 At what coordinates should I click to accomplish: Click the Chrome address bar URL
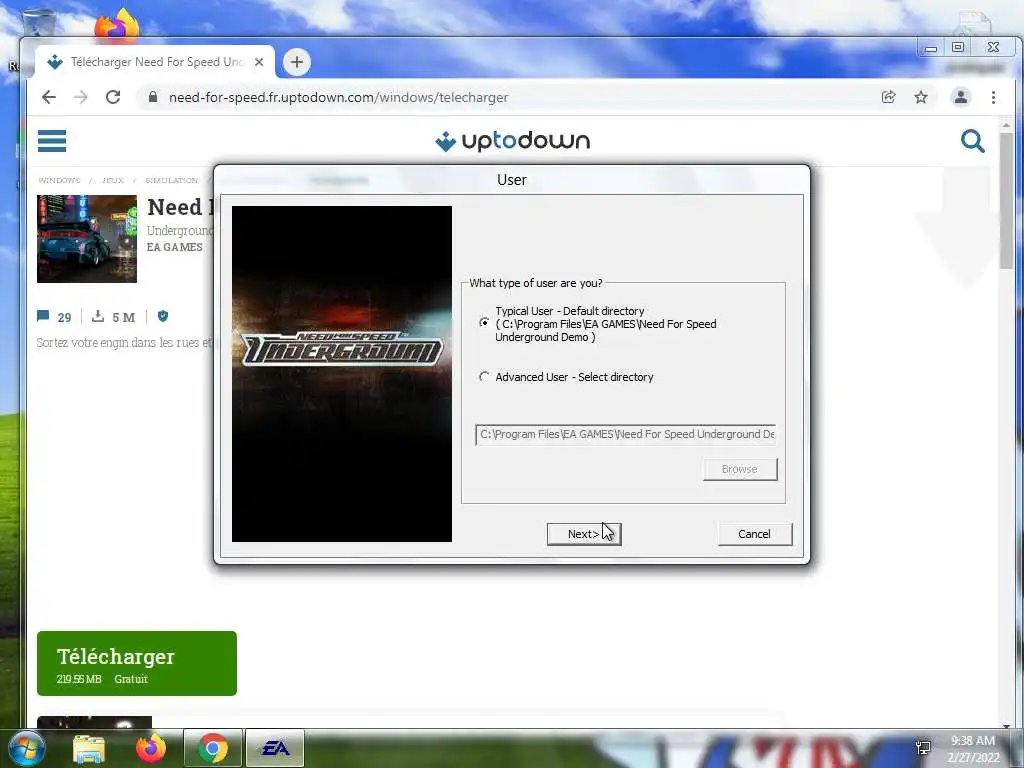click(x=338, y=97)
